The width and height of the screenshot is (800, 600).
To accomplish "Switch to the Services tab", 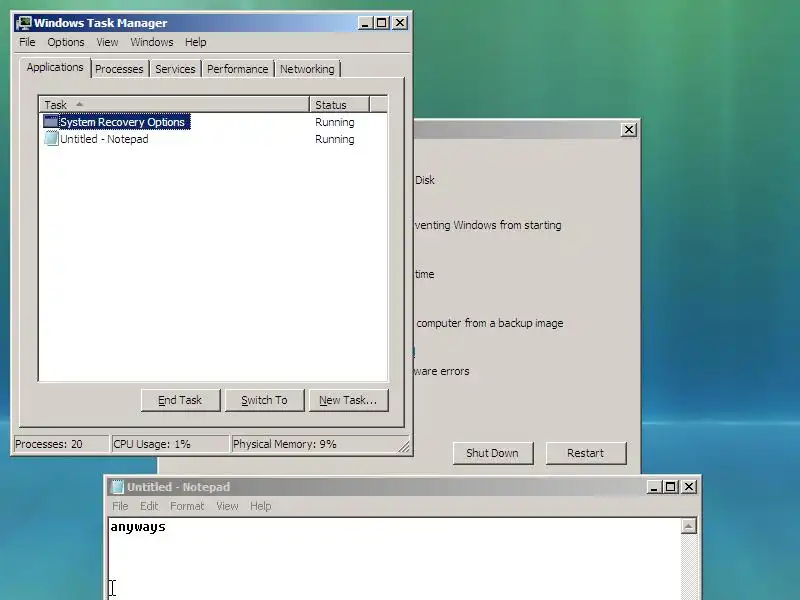I will coord(175,69).
